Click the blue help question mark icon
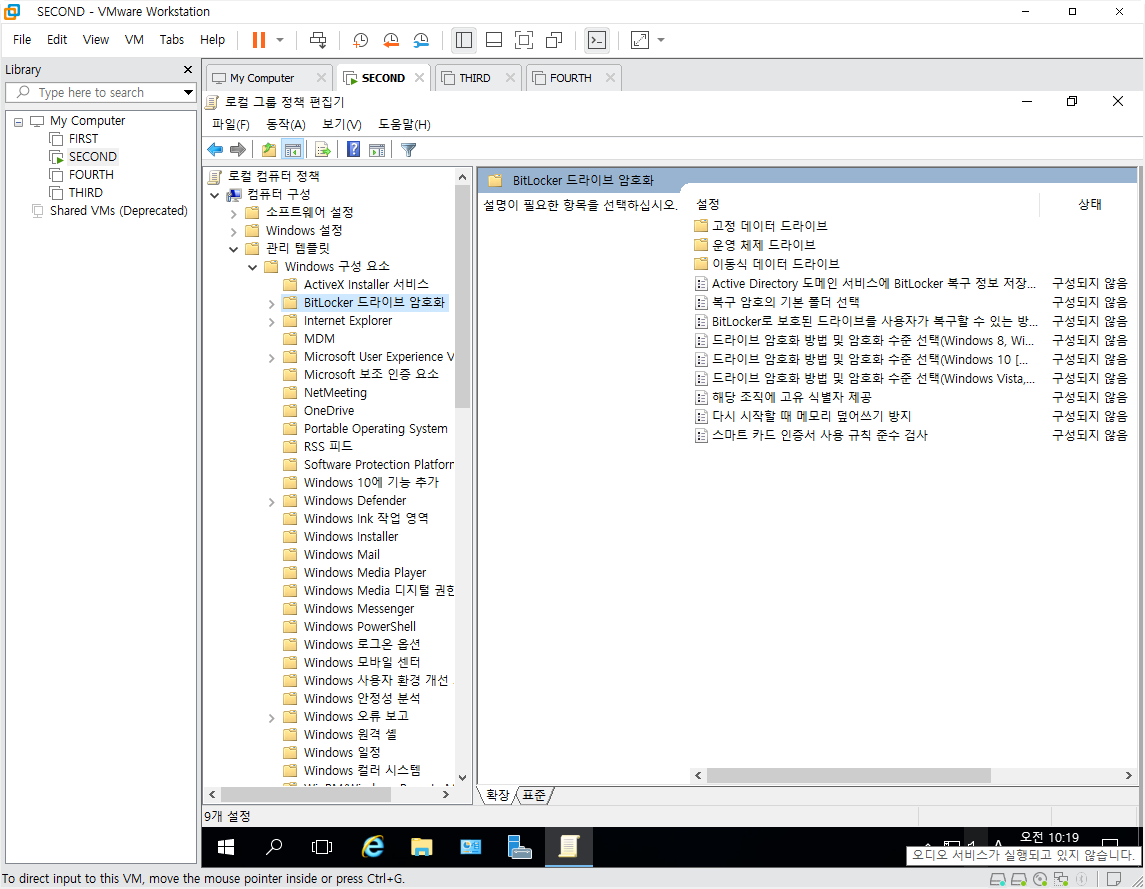Image resolution: width=1145 pixels, height=889 pixels. click(x=353, y=150)
